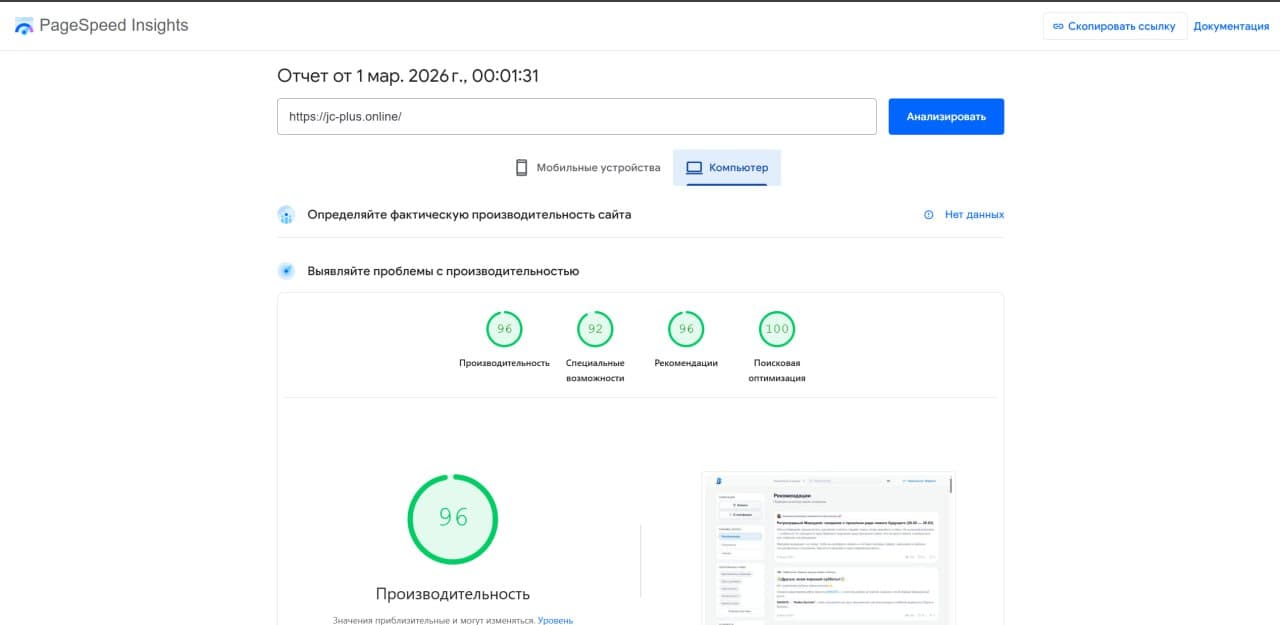The width and height of the screenshot is (1280, 625).
Task: Click the Определяйте фактическую производительность сайта heading
Action: pyautogui.click(x=469, y=215)
